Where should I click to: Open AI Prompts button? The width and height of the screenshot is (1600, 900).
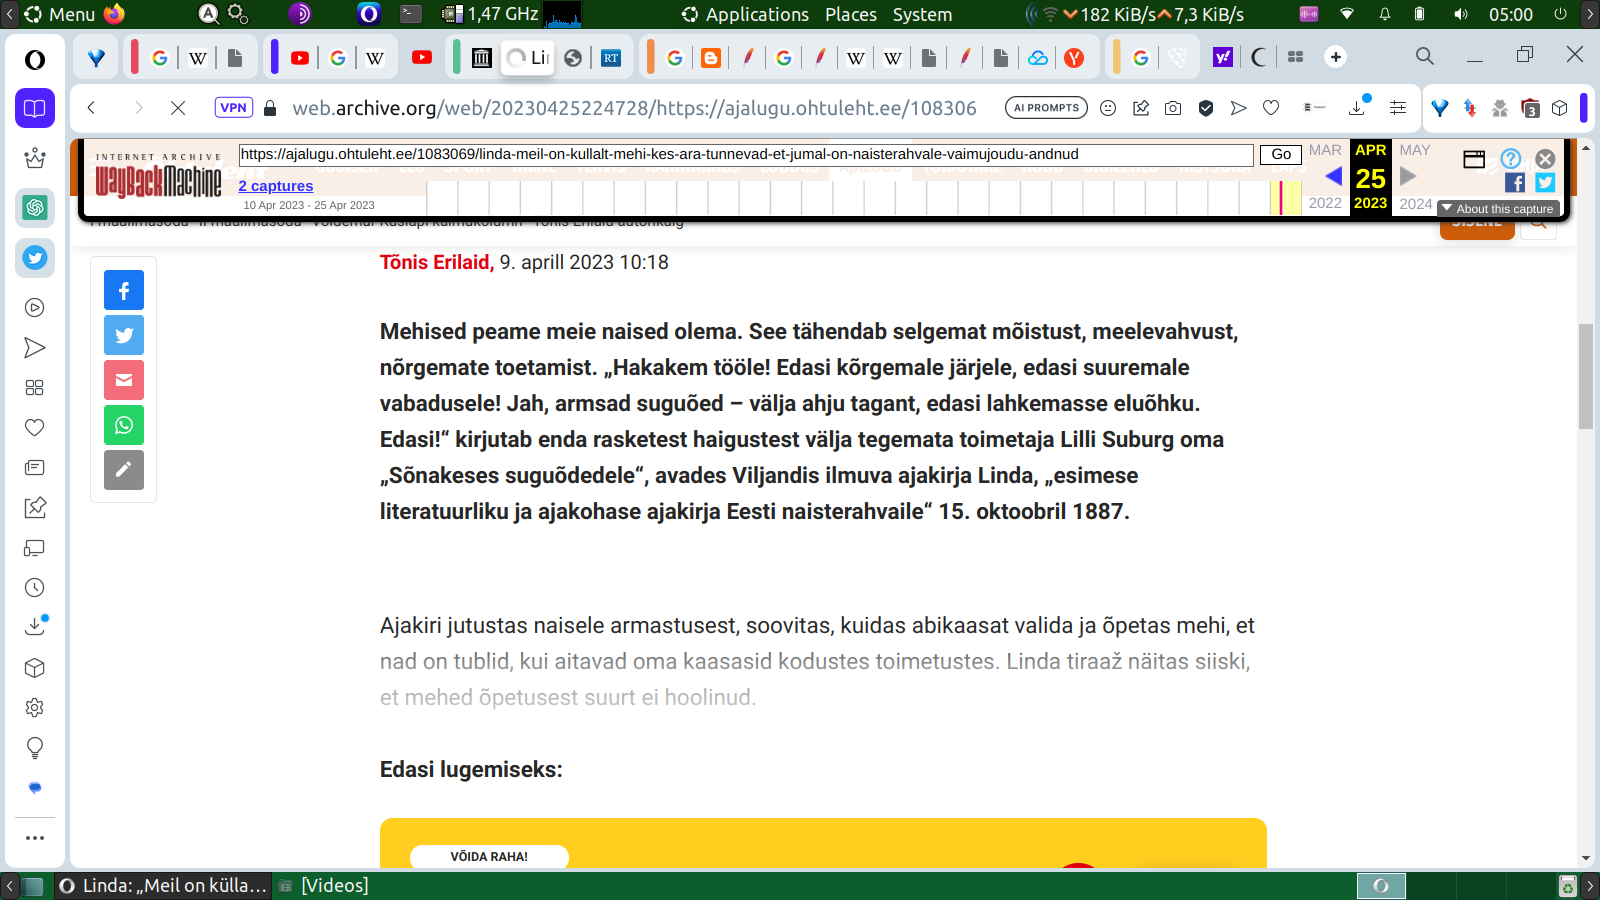[1046, 108]
